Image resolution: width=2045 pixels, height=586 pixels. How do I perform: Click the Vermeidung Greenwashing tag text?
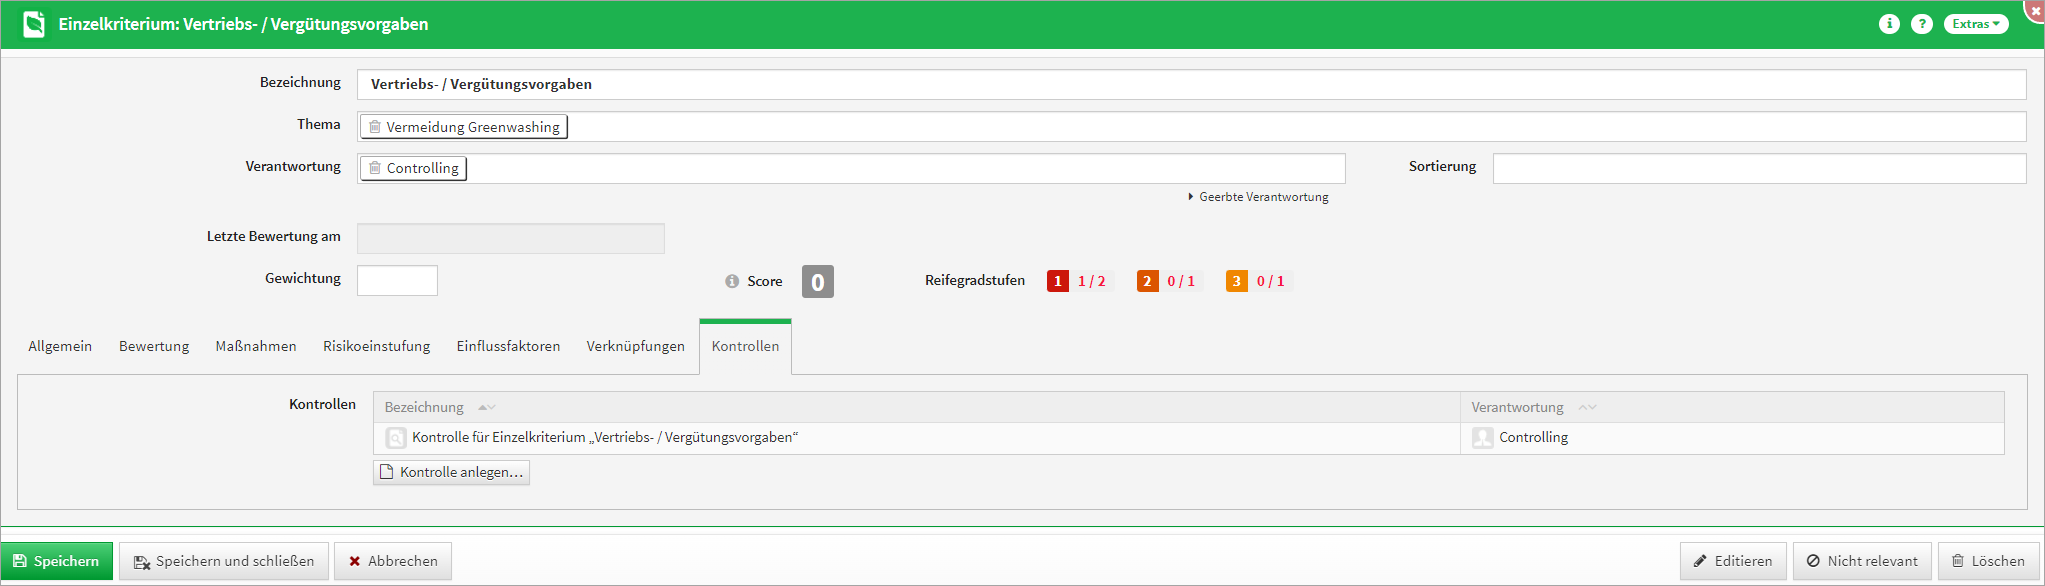473,127
